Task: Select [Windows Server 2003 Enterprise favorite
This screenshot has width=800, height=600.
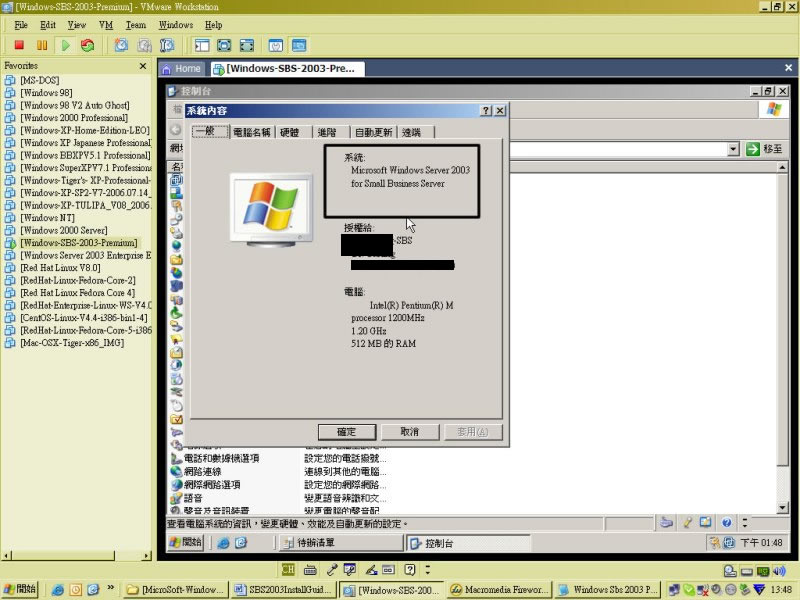Action: tap(85, 255)
